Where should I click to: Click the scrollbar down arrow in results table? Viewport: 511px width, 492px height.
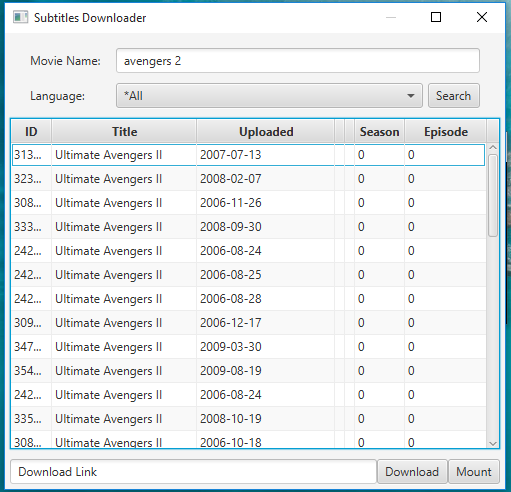tap(493, 443)
